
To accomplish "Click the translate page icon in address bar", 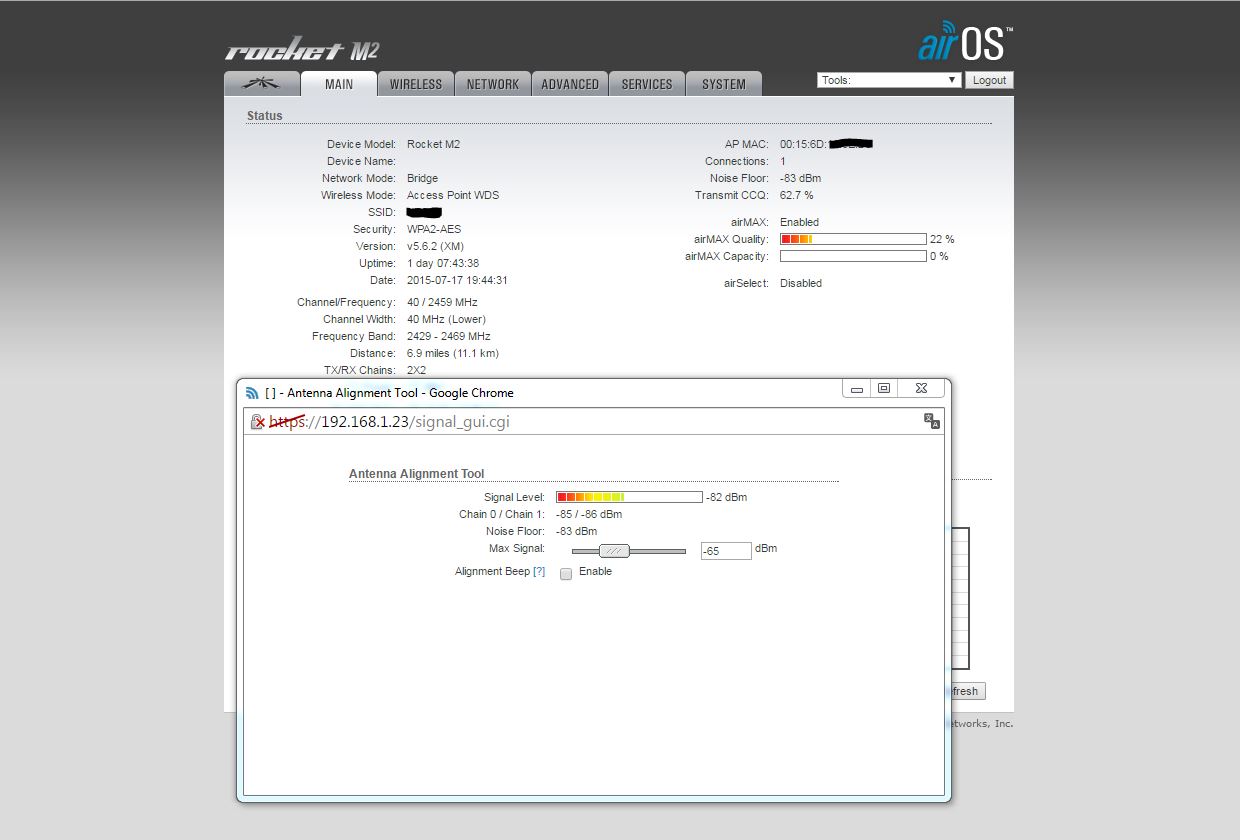I will [931, 421].
